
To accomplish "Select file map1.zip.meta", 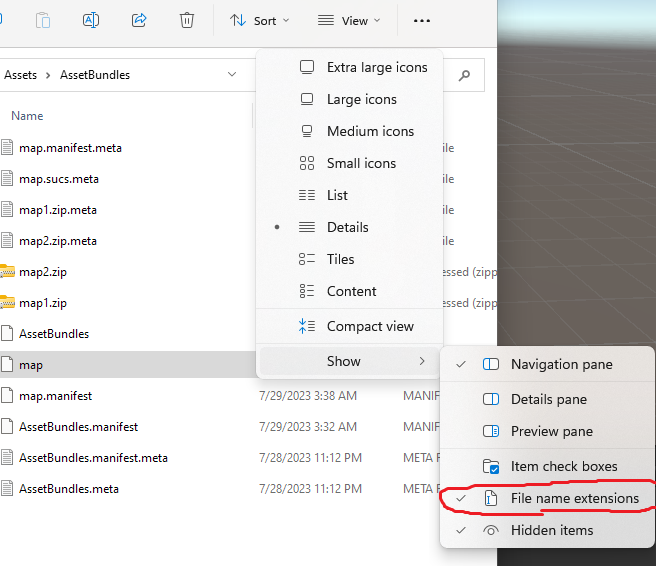I will coord(58,210).
